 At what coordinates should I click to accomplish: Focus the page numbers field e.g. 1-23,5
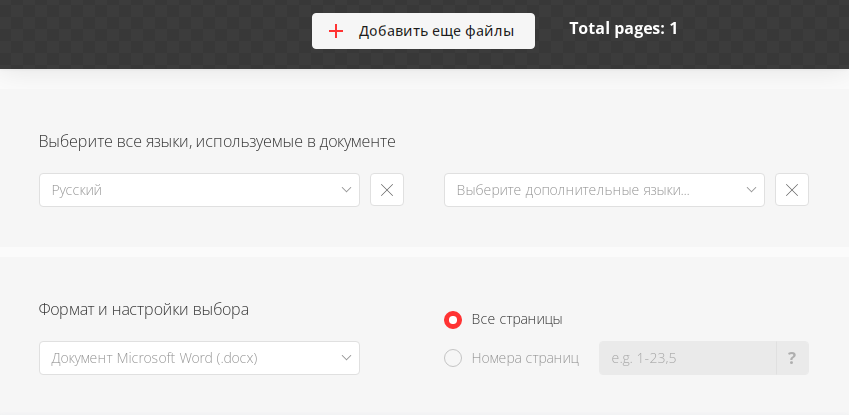[x=688, y=358]
